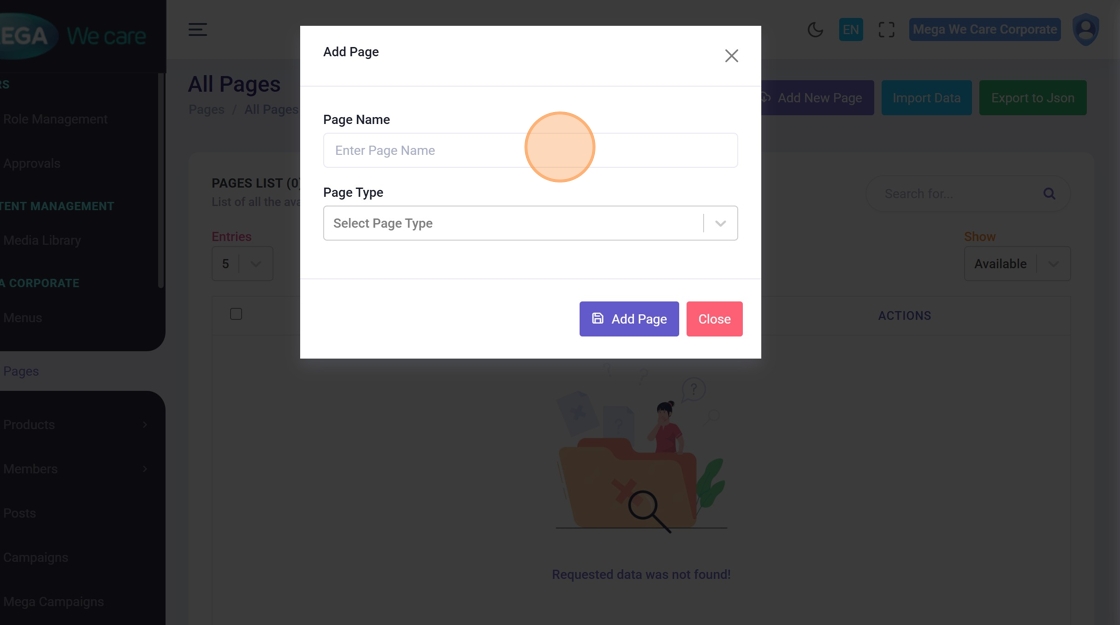Click Export to Json button
The width and height of the screenshot is (1120, 625).
pyautogui.click(x=1032, y=98)
